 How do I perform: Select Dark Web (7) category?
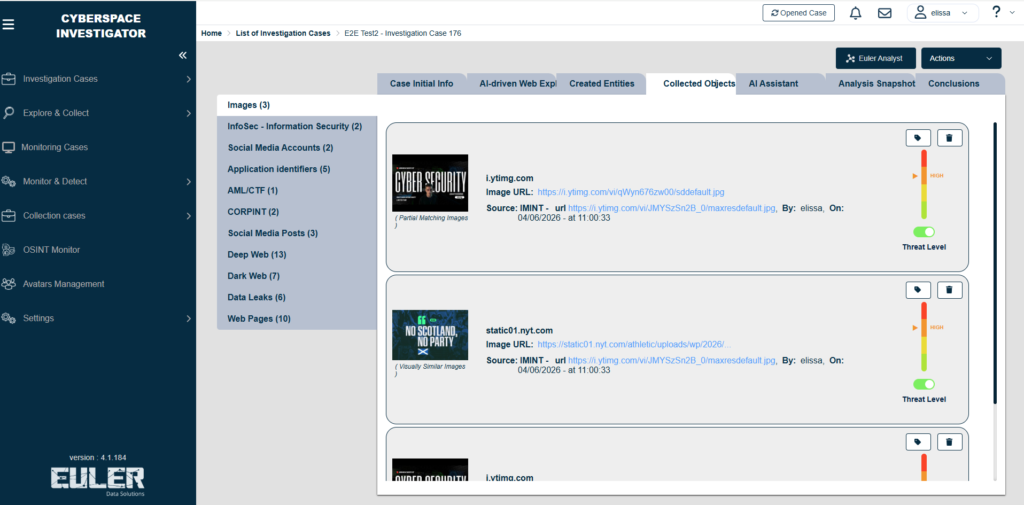(297, 276)
